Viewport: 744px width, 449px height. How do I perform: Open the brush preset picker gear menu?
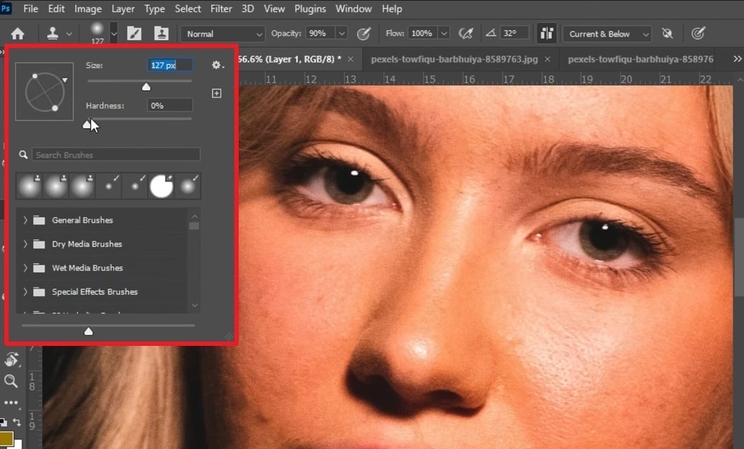217,66
